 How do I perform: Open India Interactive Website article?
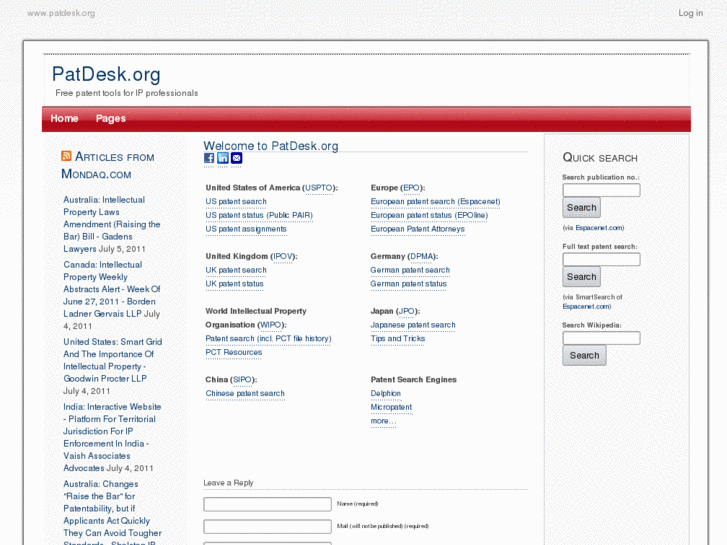click(112, 437)
